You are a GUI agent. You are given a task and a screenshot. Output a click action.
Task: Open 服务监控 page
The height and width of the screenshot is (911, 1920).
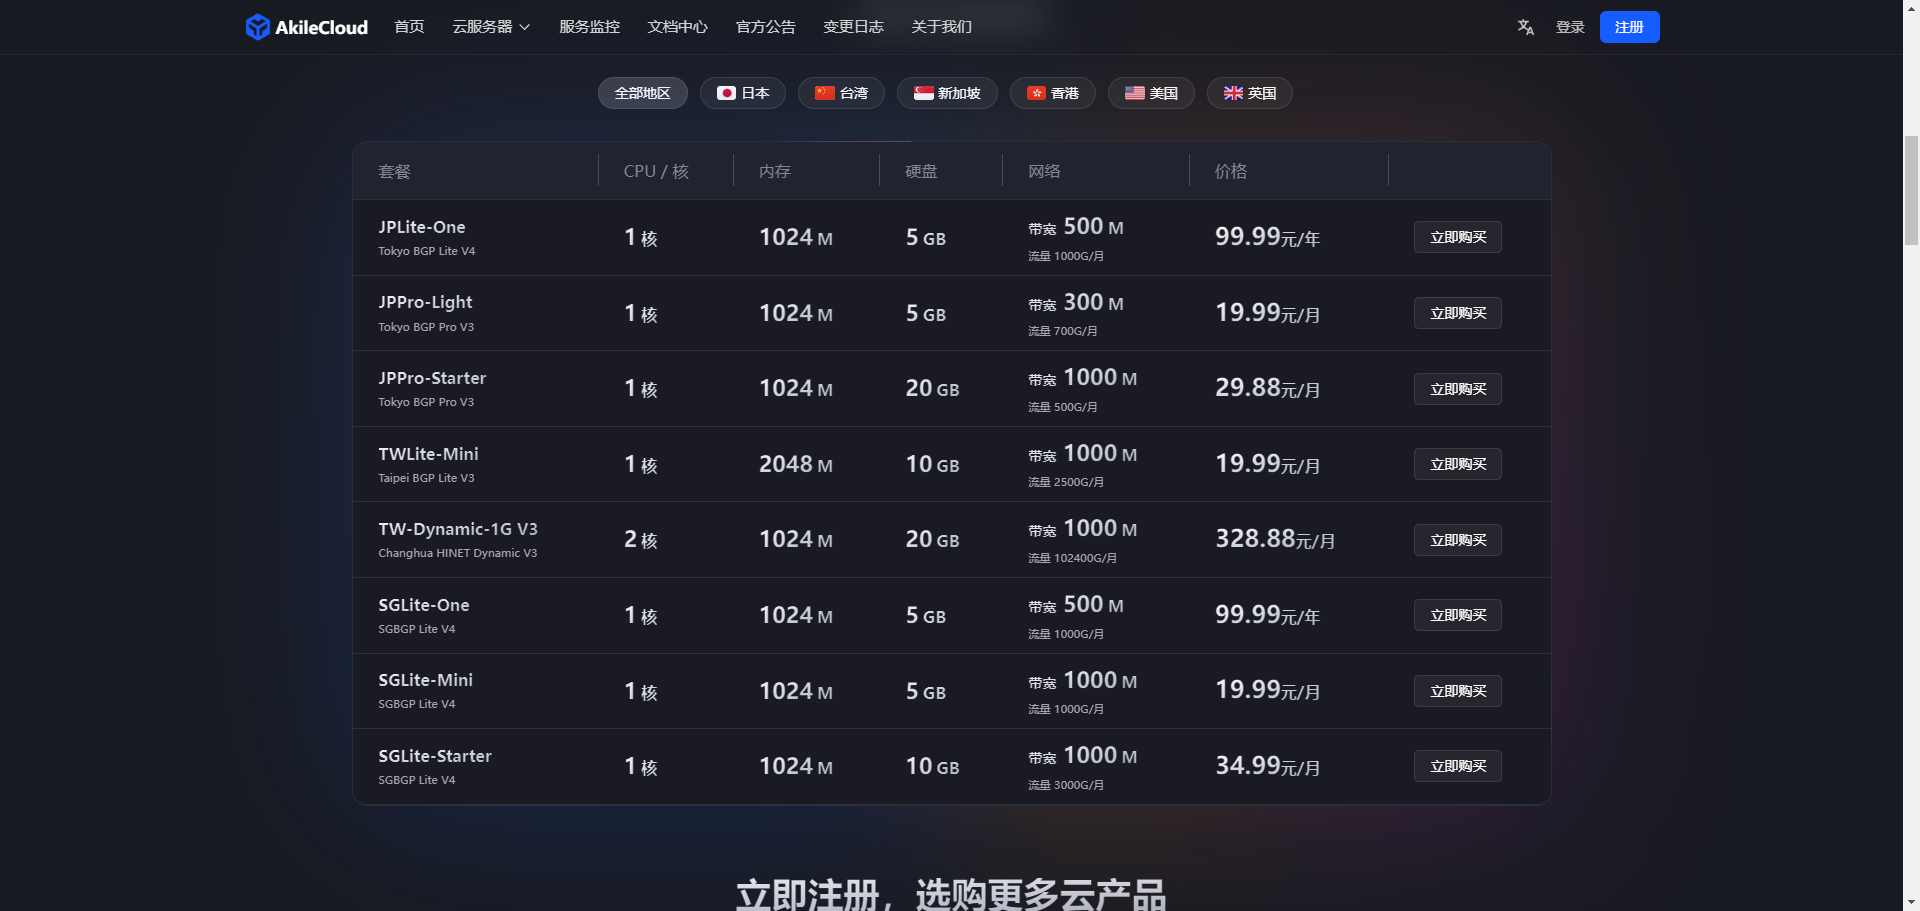coord(589,27)
